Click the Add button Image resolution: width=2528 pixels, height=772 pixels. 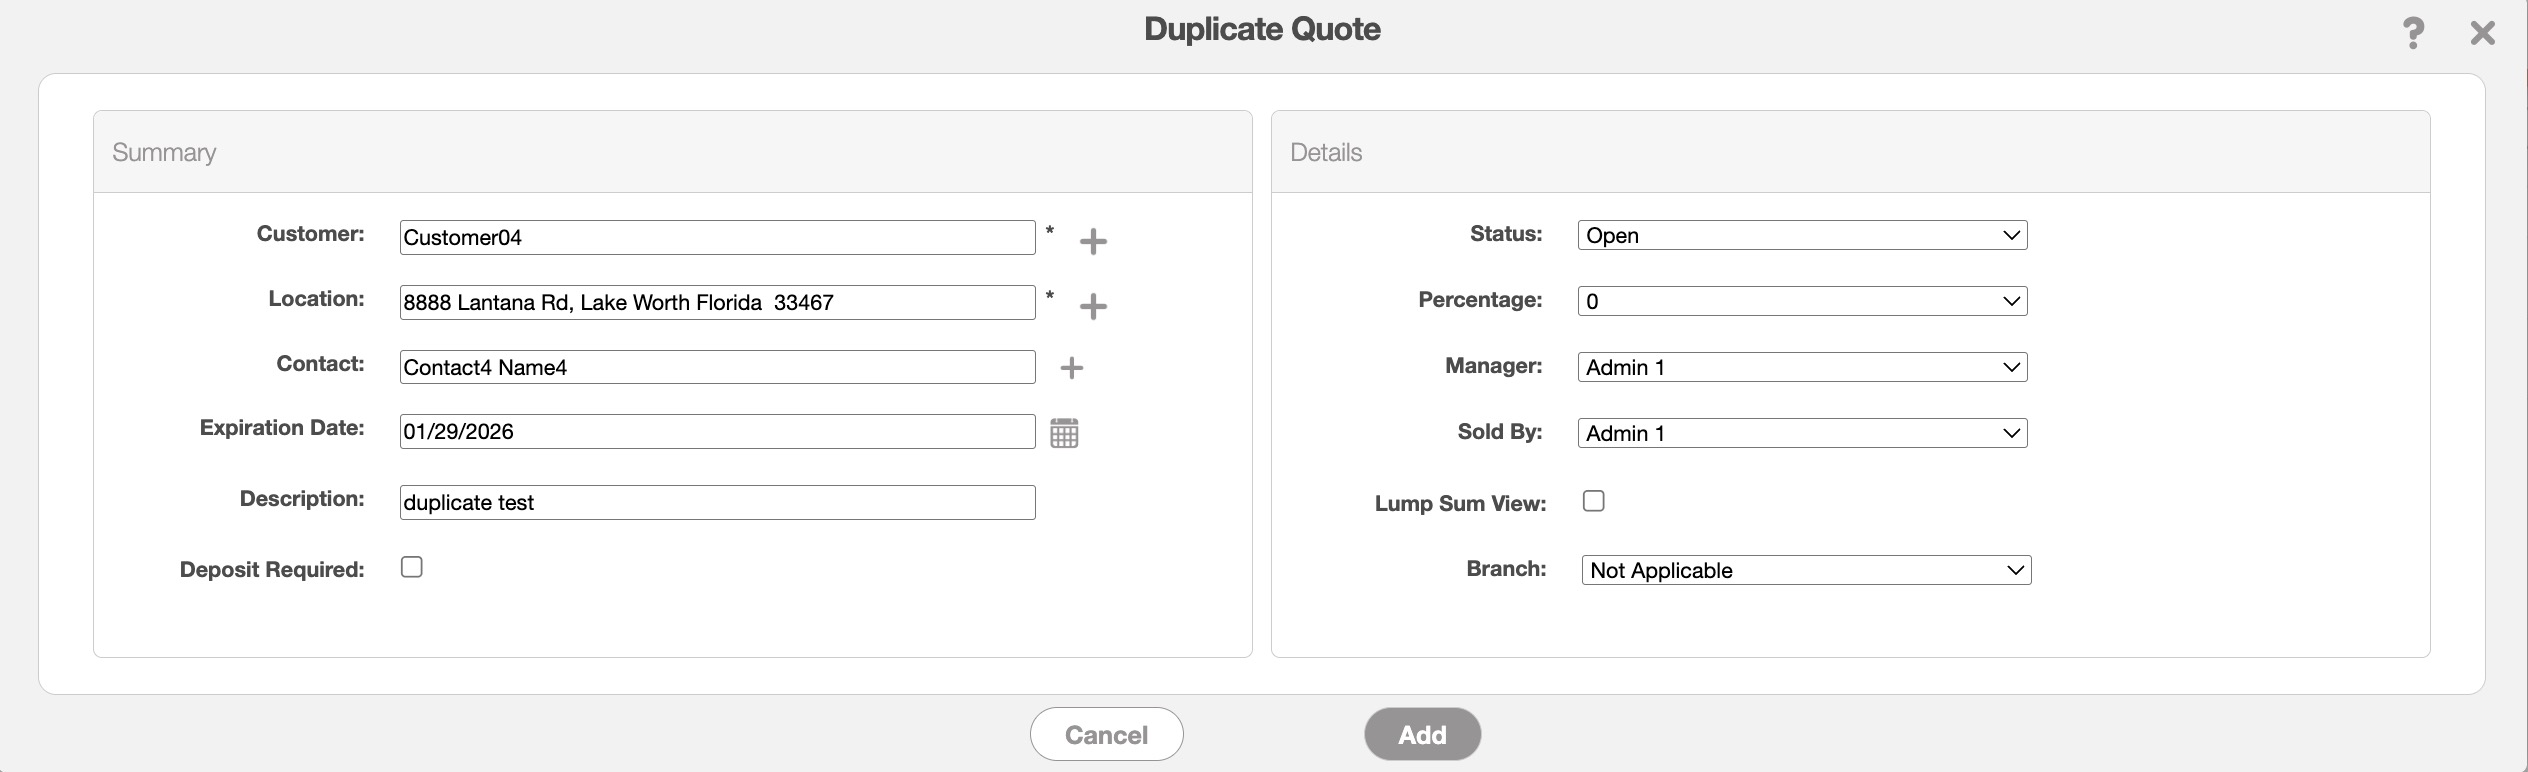pos(1421,734)
